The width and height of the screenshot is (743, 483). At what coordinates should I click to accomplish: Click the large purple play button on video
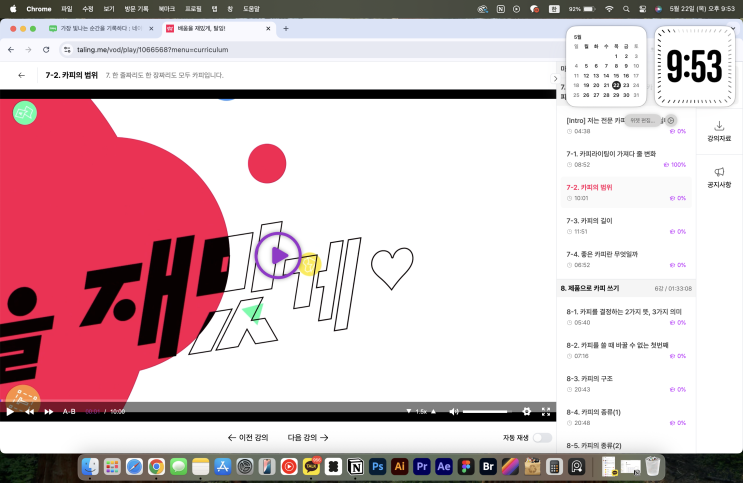(x=278, y=255)
